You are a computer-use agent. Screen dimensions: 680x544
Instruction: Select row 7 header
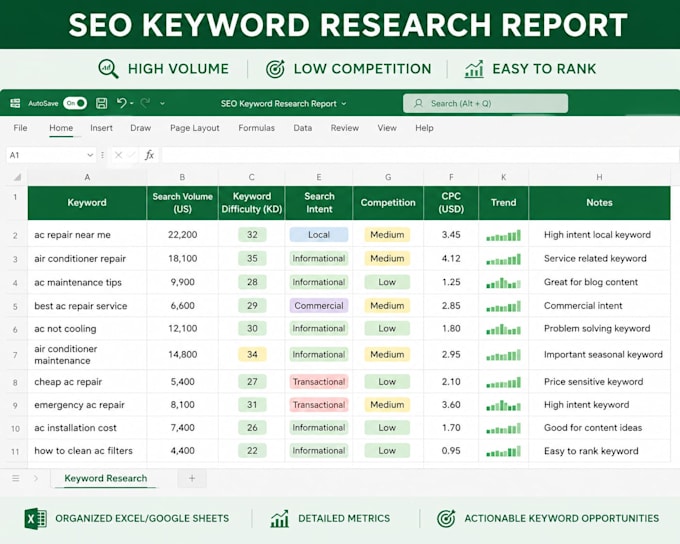(x=15, y=355)
